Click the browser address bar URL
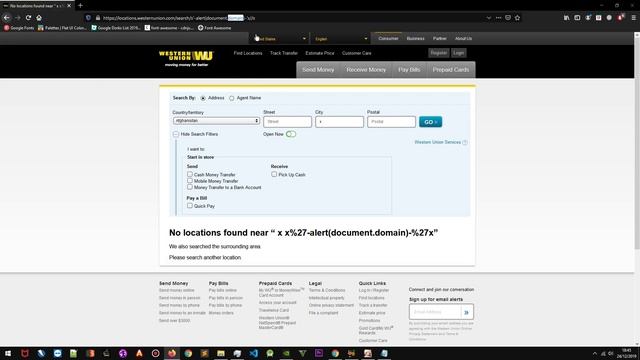 286,18
